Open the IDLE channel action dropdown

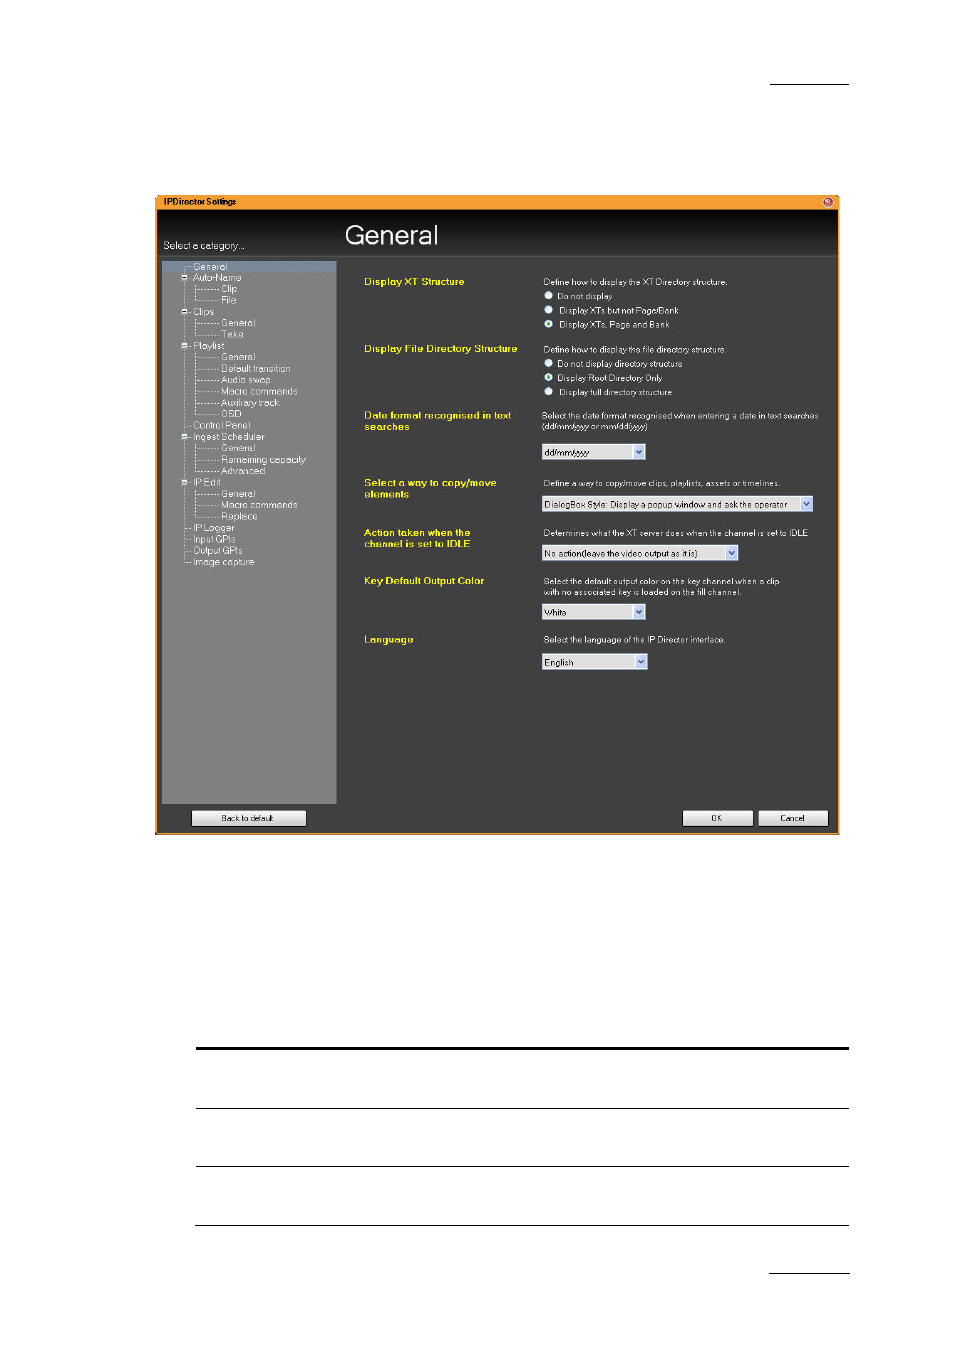click(x=640, y=553)
